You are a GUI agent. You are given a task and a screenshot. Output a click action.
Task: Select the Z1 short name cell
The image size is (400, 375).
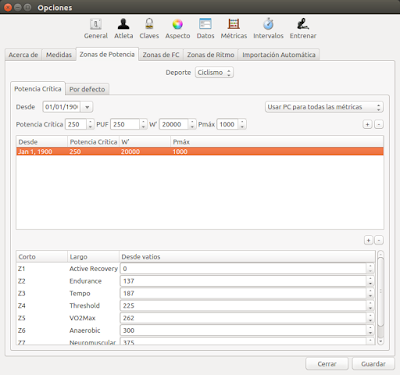42,269
